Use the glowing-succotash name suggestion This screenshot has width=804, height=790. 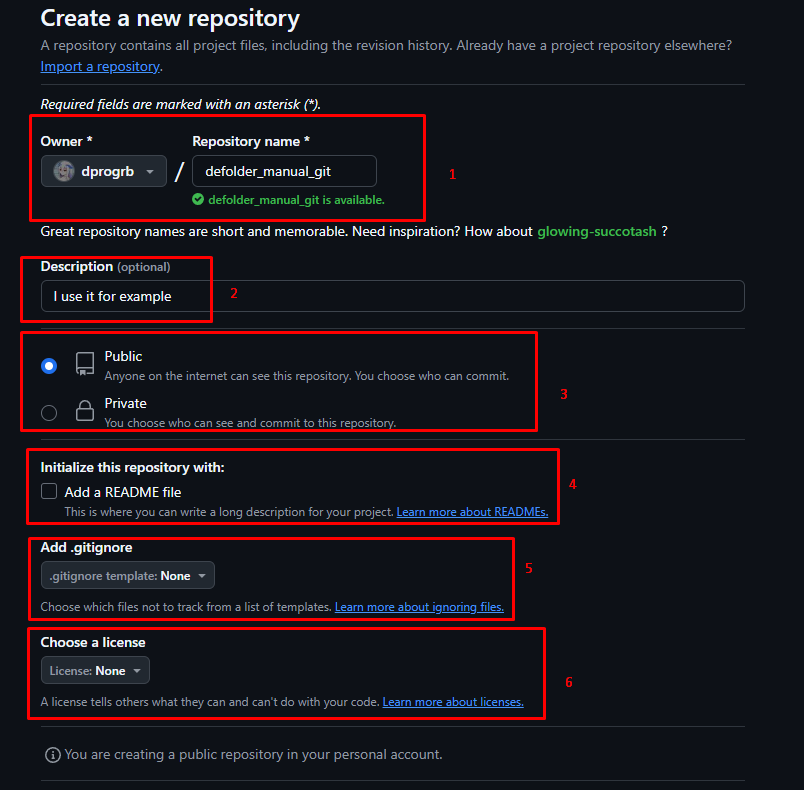[596, 232]
